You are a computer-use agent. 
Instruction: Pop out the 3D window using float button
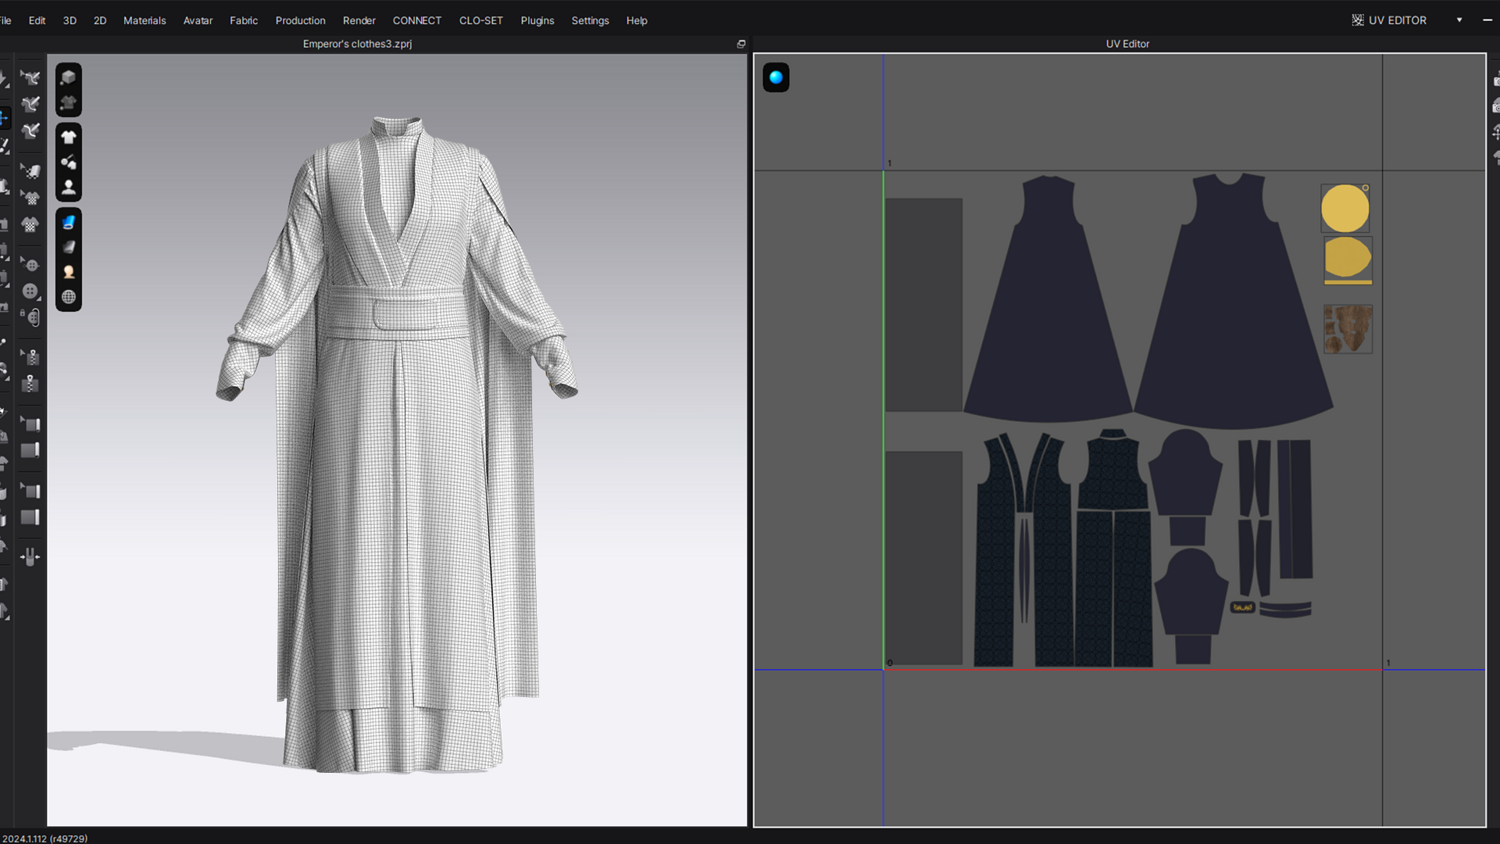pos(741,44)
